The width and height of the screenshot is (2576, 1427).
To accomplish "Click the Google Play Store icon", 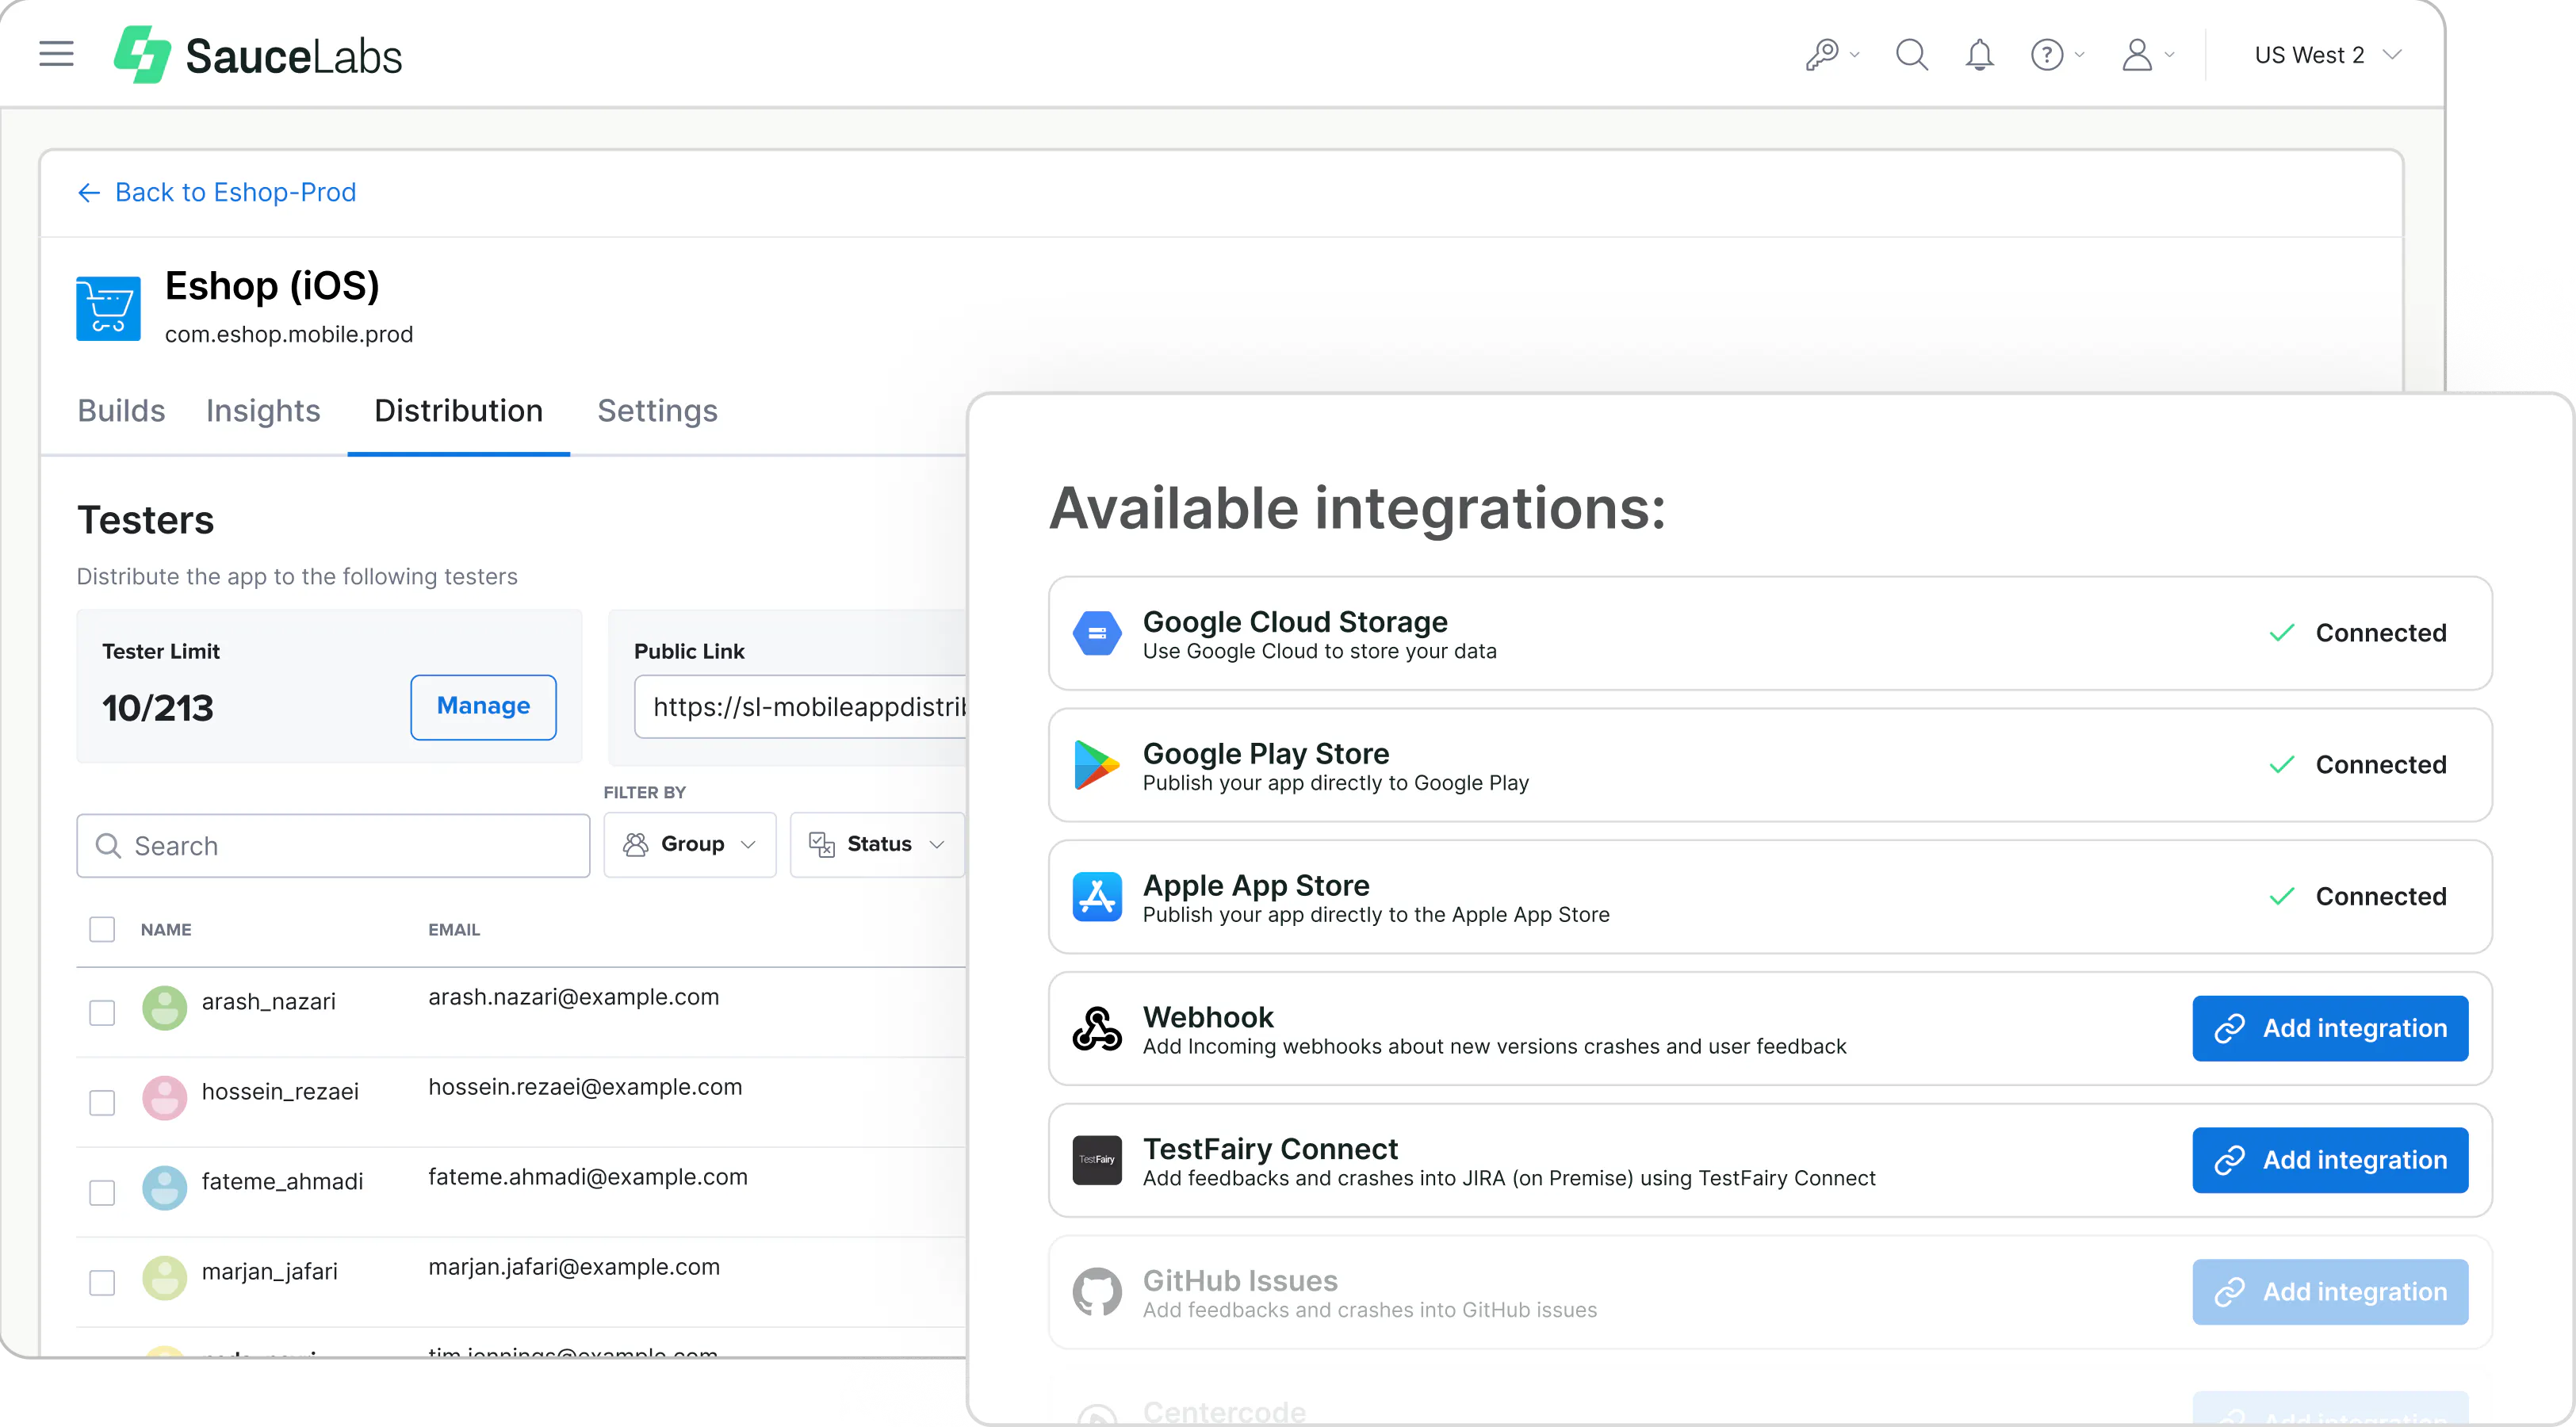I will [x=1097, y=765].
